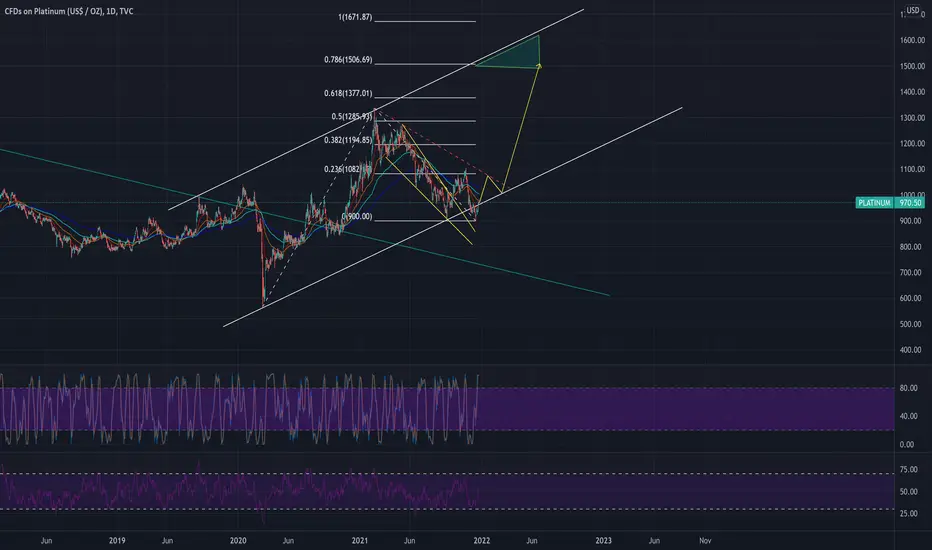Click the 40.00 oscillator scale value
932x550 pixels.
(x=908, y=416)
